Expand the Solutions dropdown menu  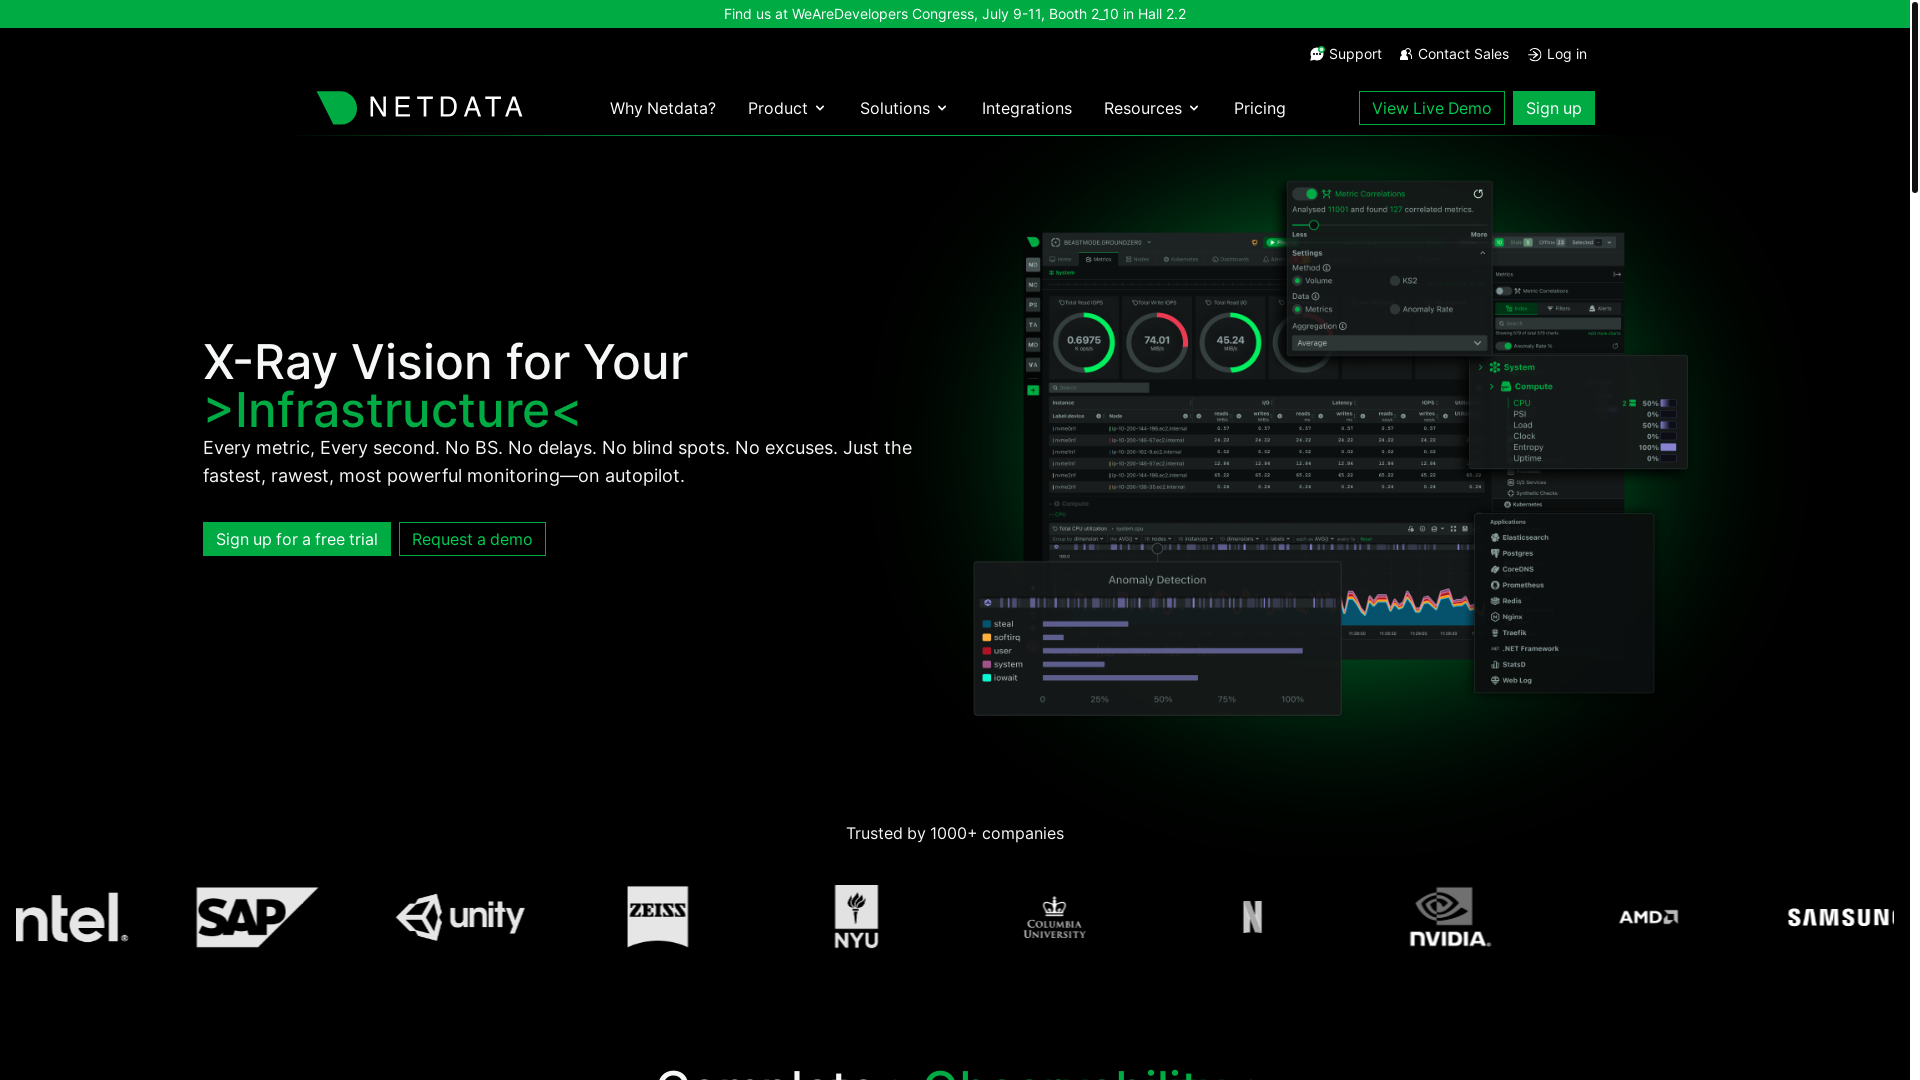click(x=904, y=108)
